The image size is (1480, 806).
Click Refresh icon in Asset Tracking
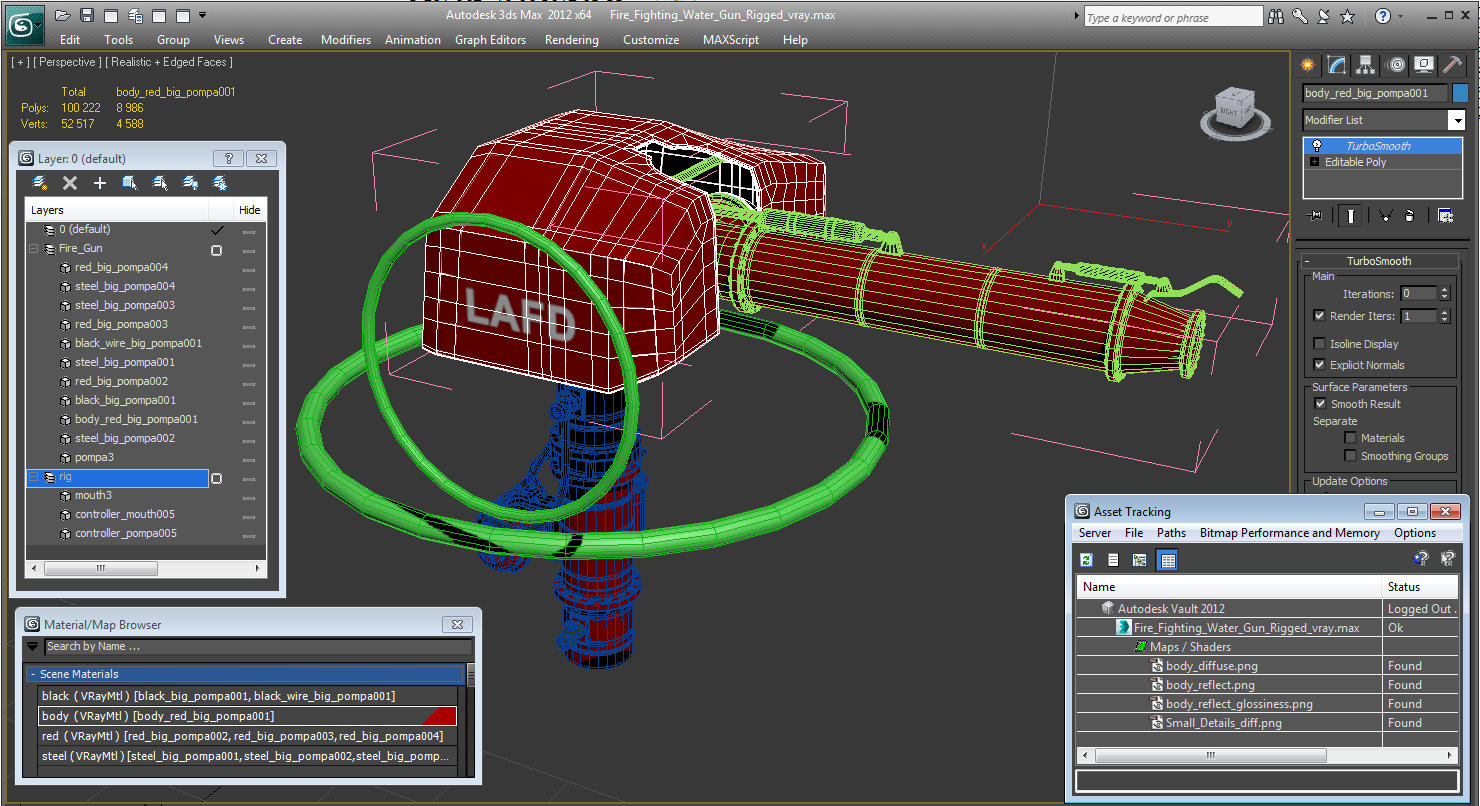[x=1087, y=560]
